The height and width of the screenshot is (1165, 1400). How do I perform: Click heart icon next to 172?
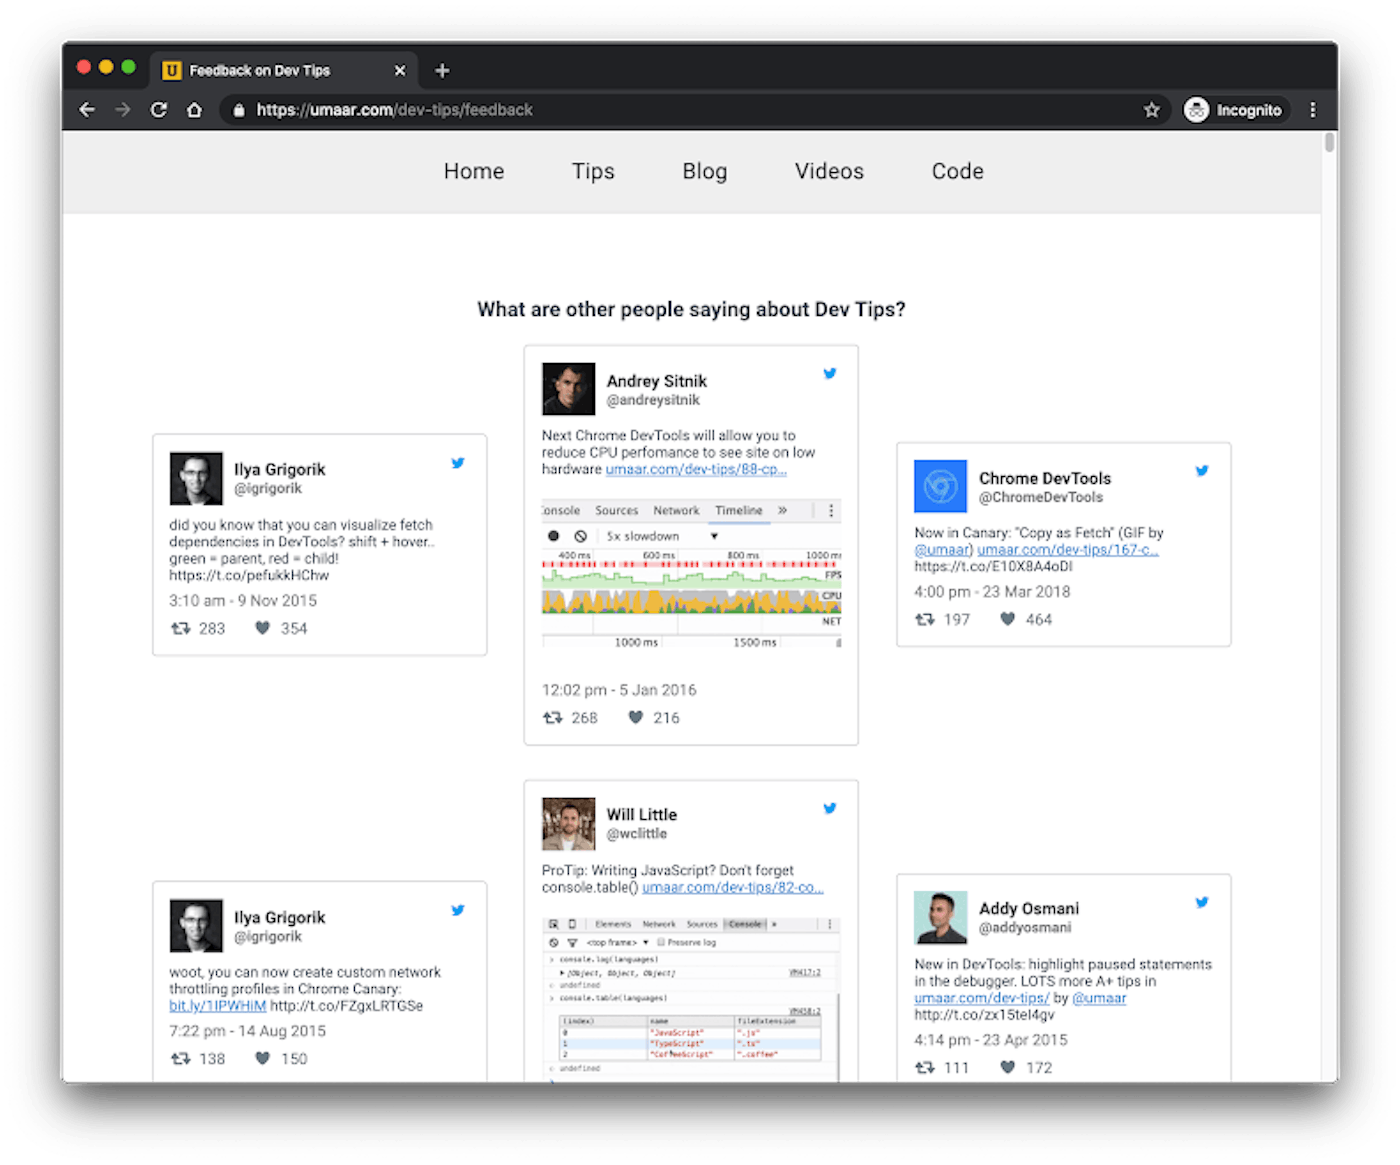pyautogui.click(x=1007, y=1067)
